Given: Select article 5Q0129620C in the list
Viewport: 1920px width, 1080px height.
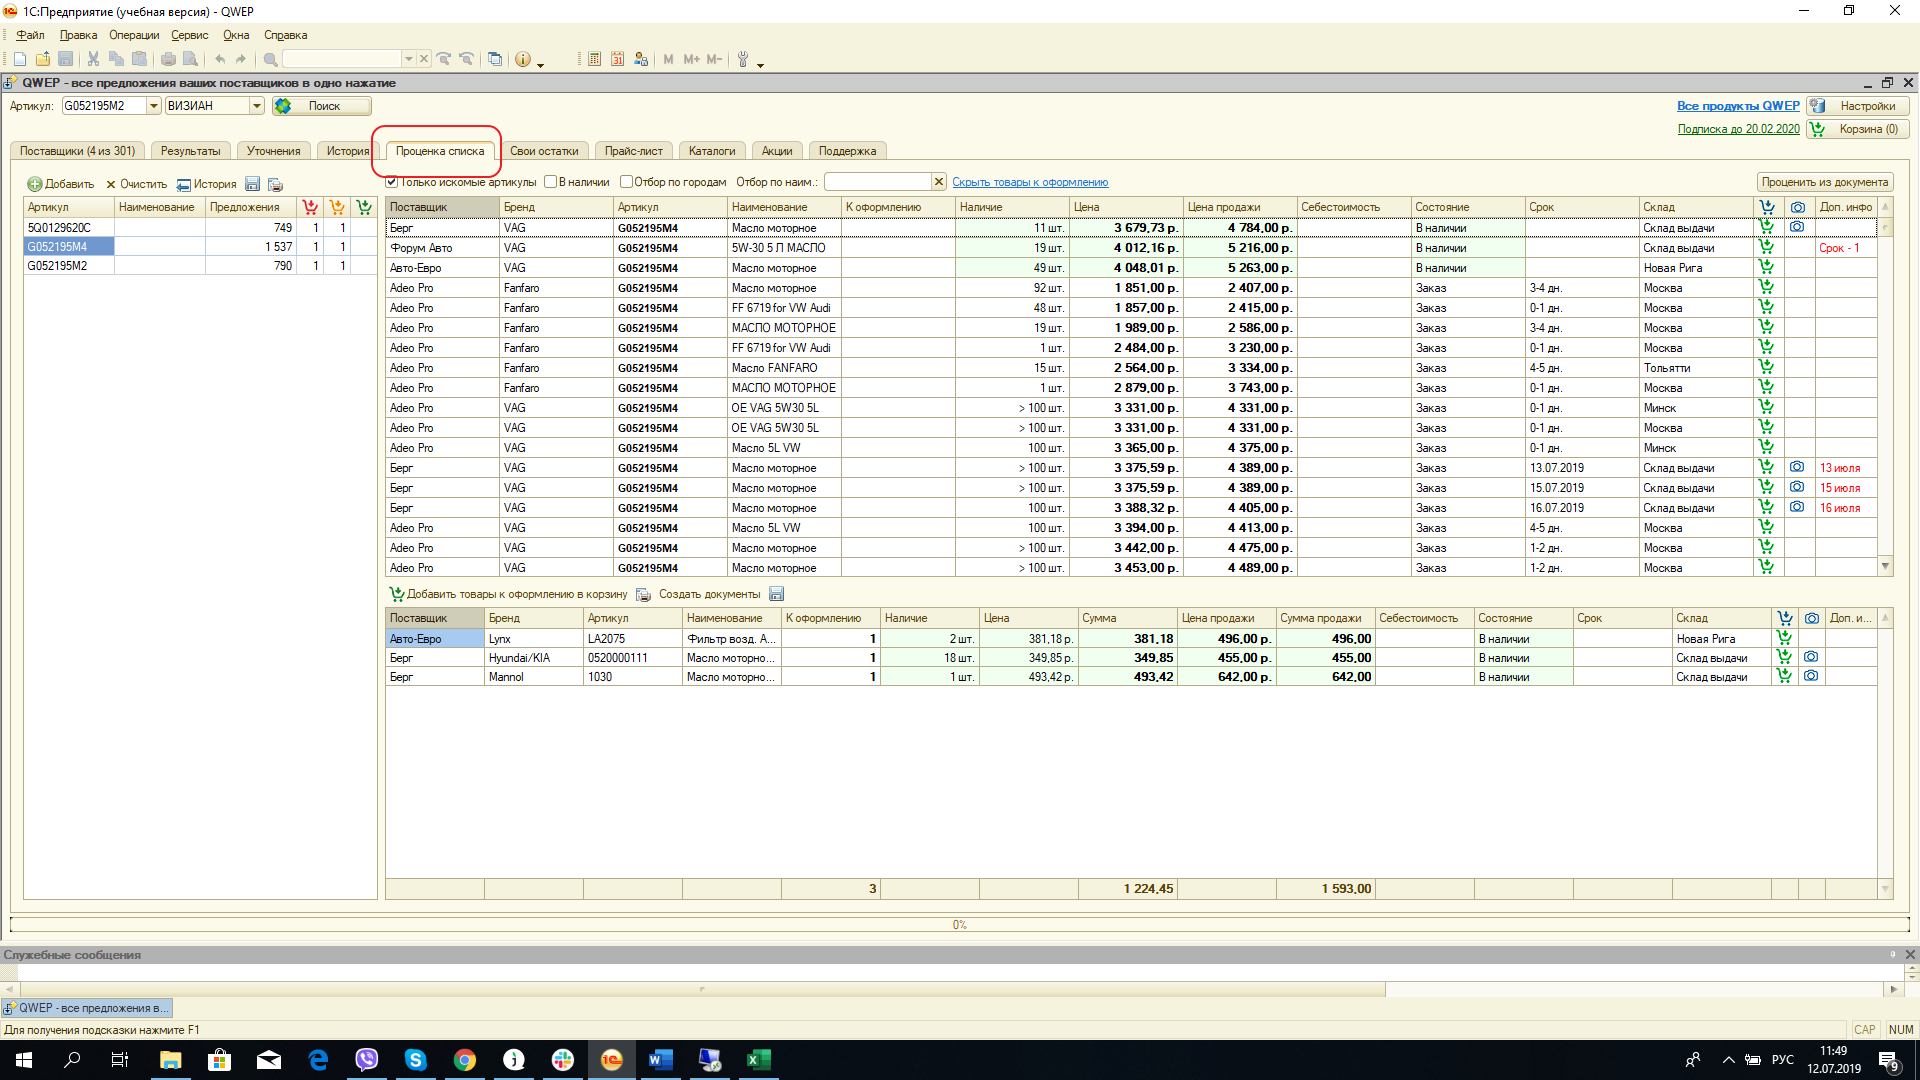Looking at the screenshot, I should [x=200, y=228].
